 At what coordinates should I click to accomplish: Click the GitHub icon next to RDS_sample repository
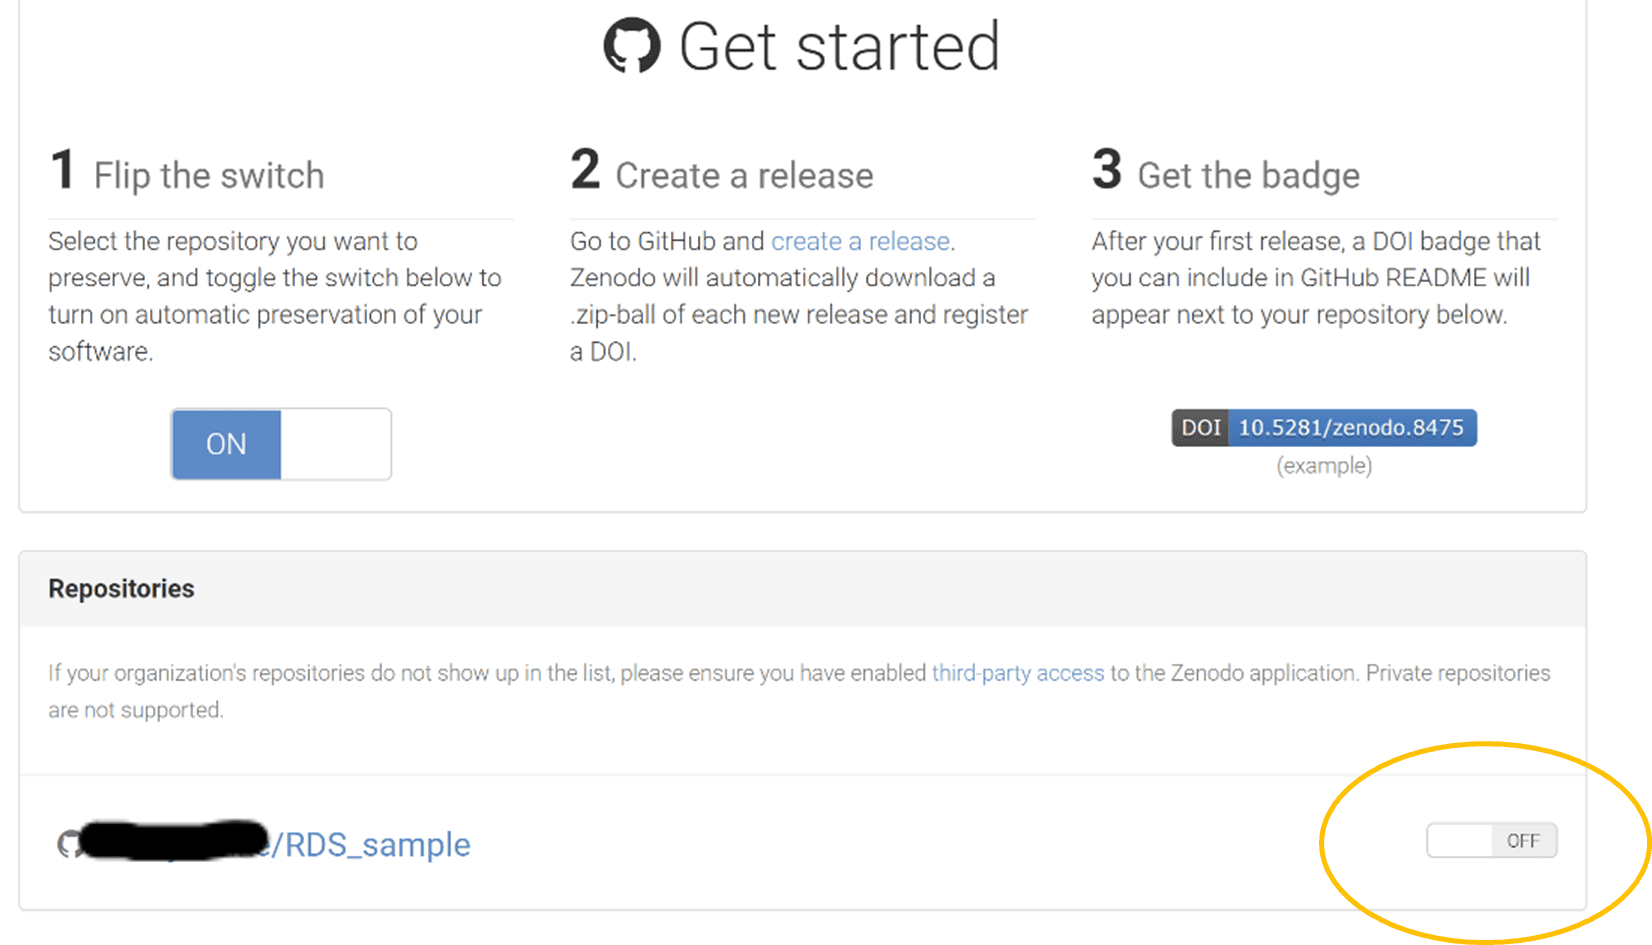[x=67, y=845]
